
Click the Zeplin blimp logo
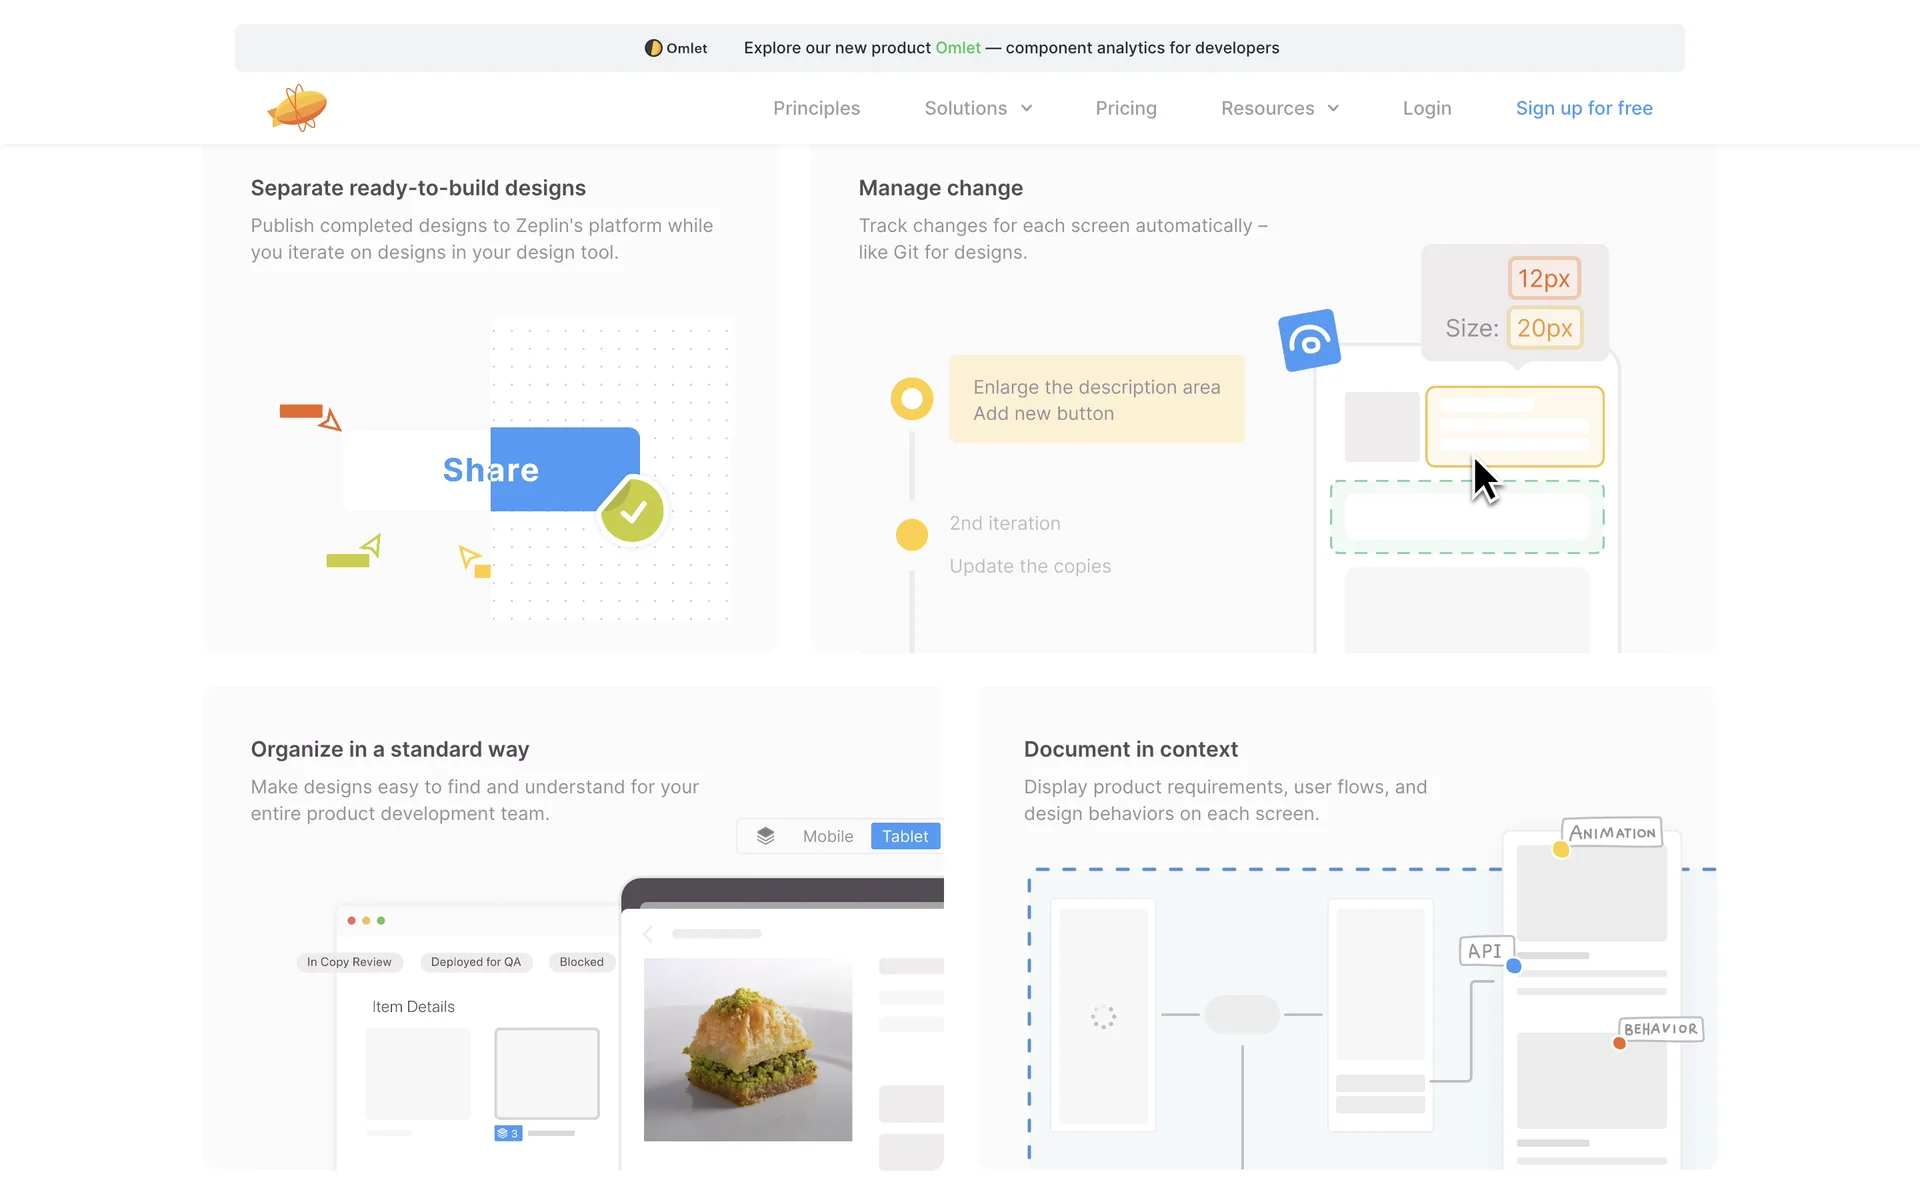tap(297, 107)
